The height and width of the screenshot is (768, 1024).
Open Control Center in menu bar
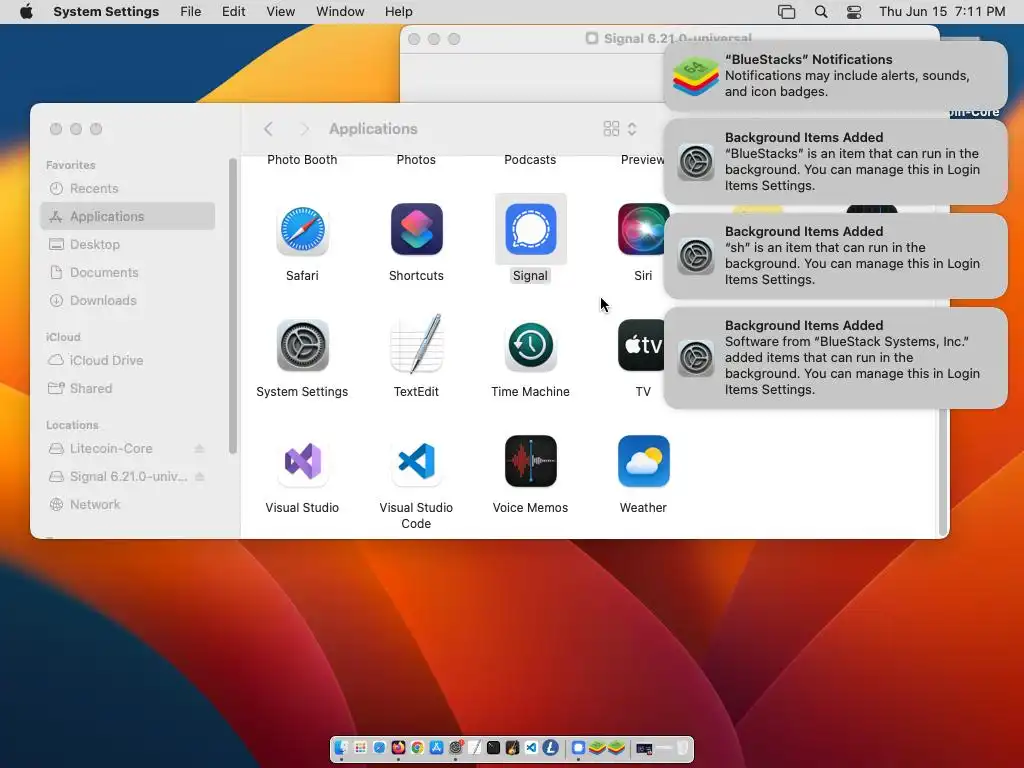click(x=854, y=12)
